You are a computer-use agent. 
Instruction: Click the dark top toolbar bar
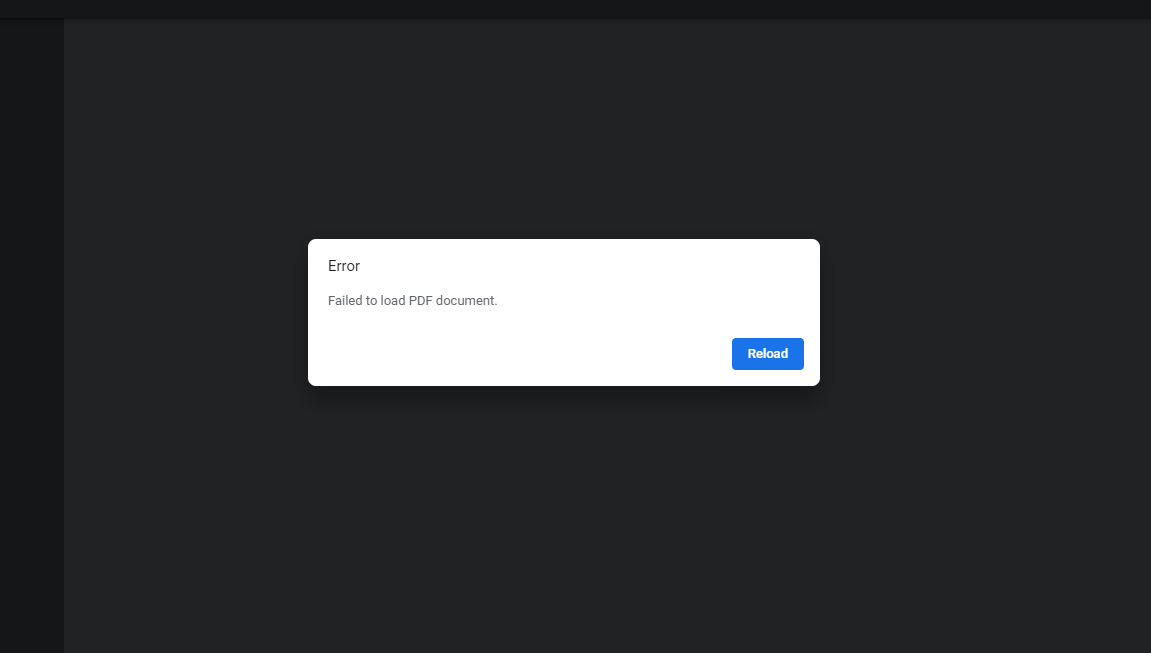pos(575,9)
